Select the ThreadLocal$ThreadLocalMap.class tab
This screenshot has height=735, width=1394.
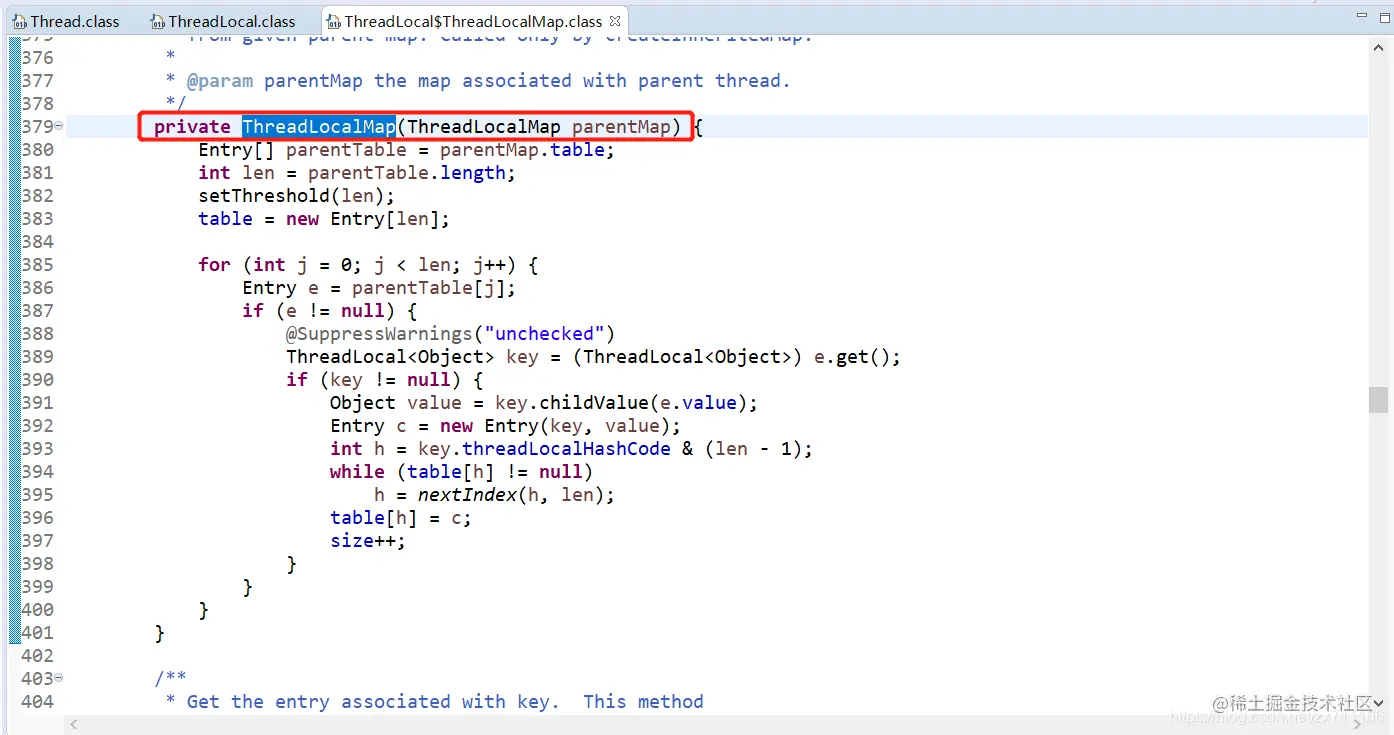pyautogui.click(x=473, y=21)
